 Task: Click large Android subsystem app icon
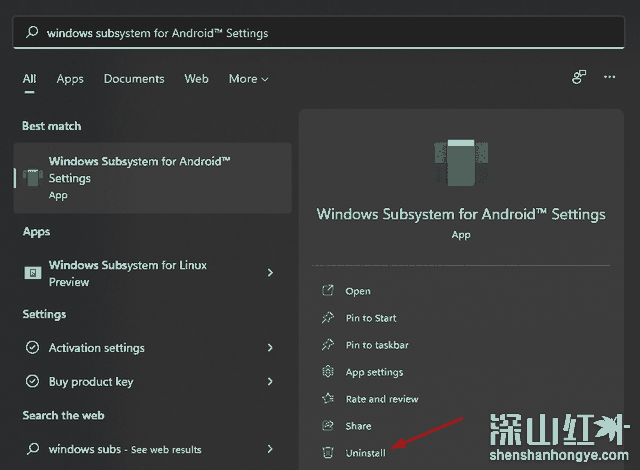pyautogui.click(x=461, y=163)
